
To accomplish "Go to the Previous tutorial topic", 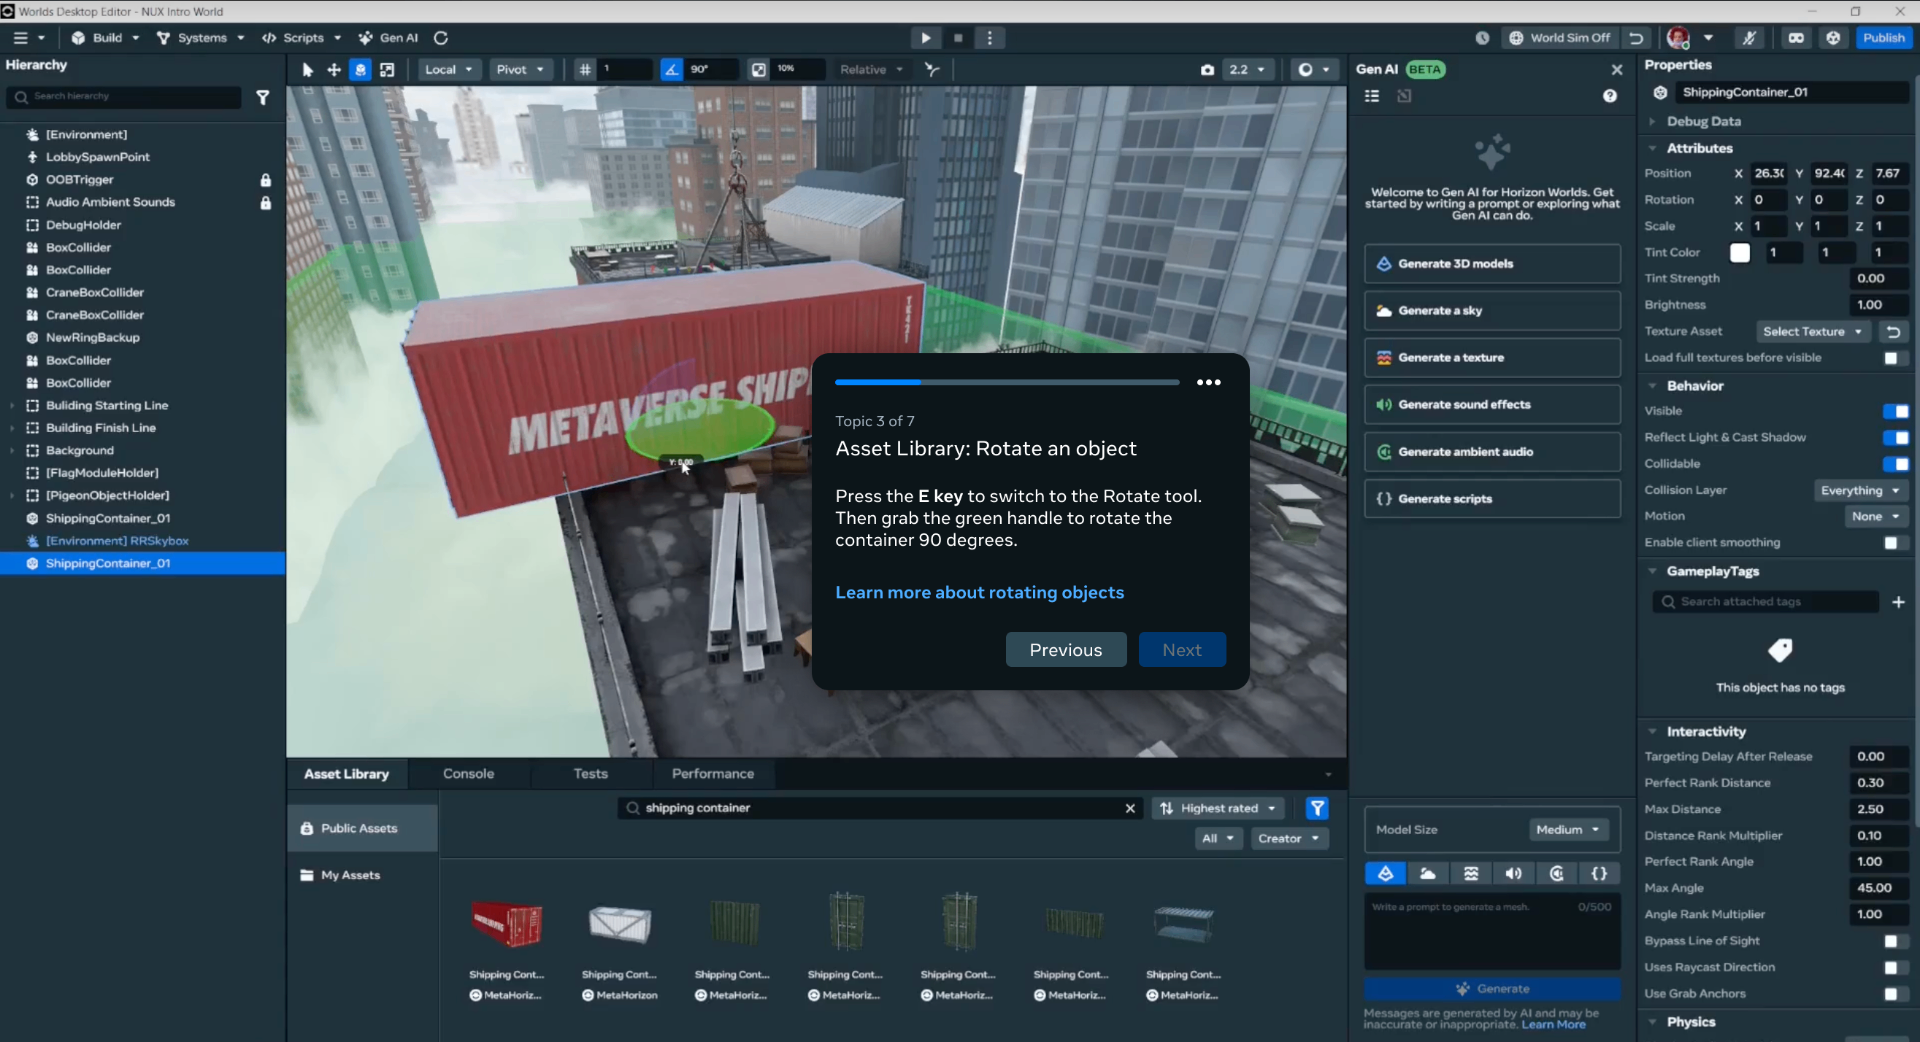I will pyautogui.click(x=1066, y=650).
